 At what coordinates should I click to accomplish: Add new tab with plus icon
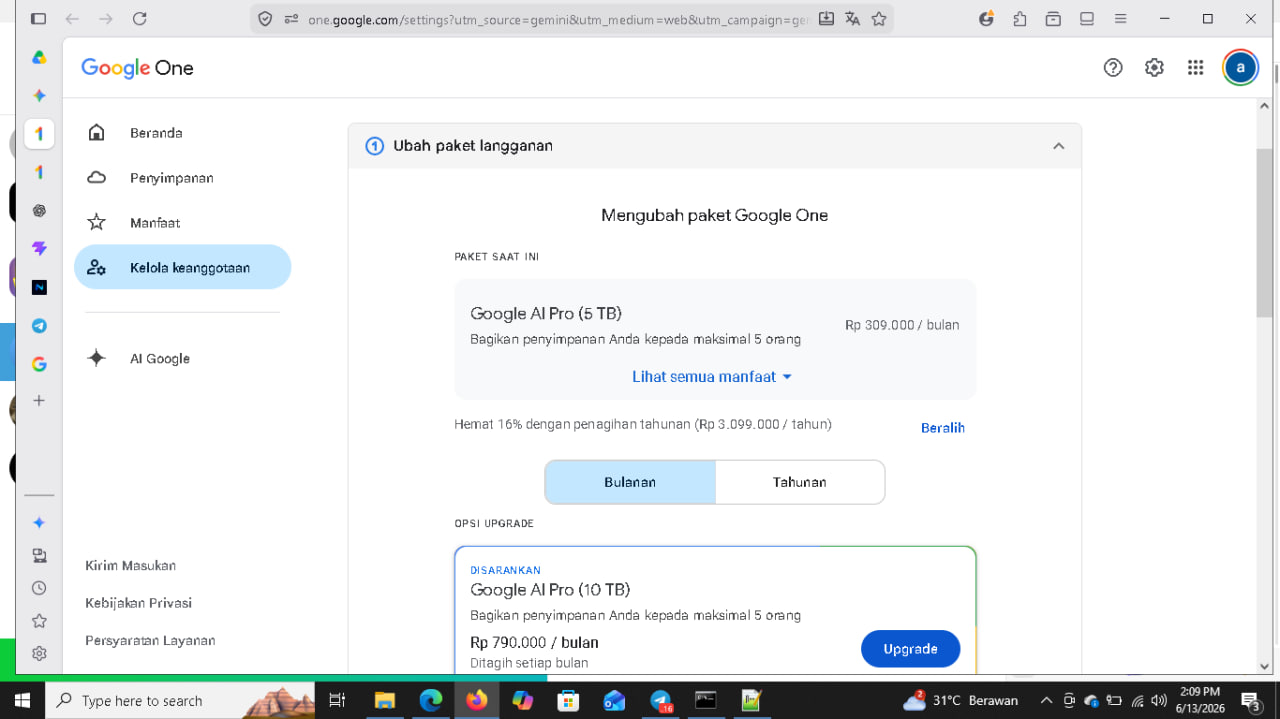[x=39, y=401]
